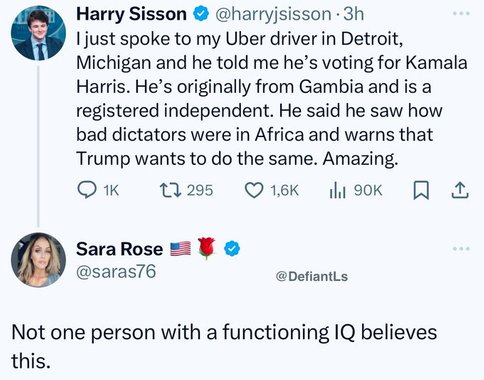Screen dimensions: 484x380
Task: Bookmark Harry Sisson's tweet
Action: [x=421, y=190]
